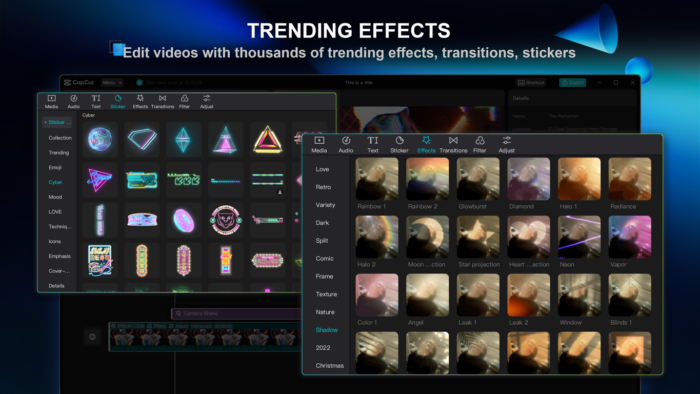Open the Collection sticker category
Image resolution: width=700 pixels, height=394 pixels.
(x=60, y=138)
